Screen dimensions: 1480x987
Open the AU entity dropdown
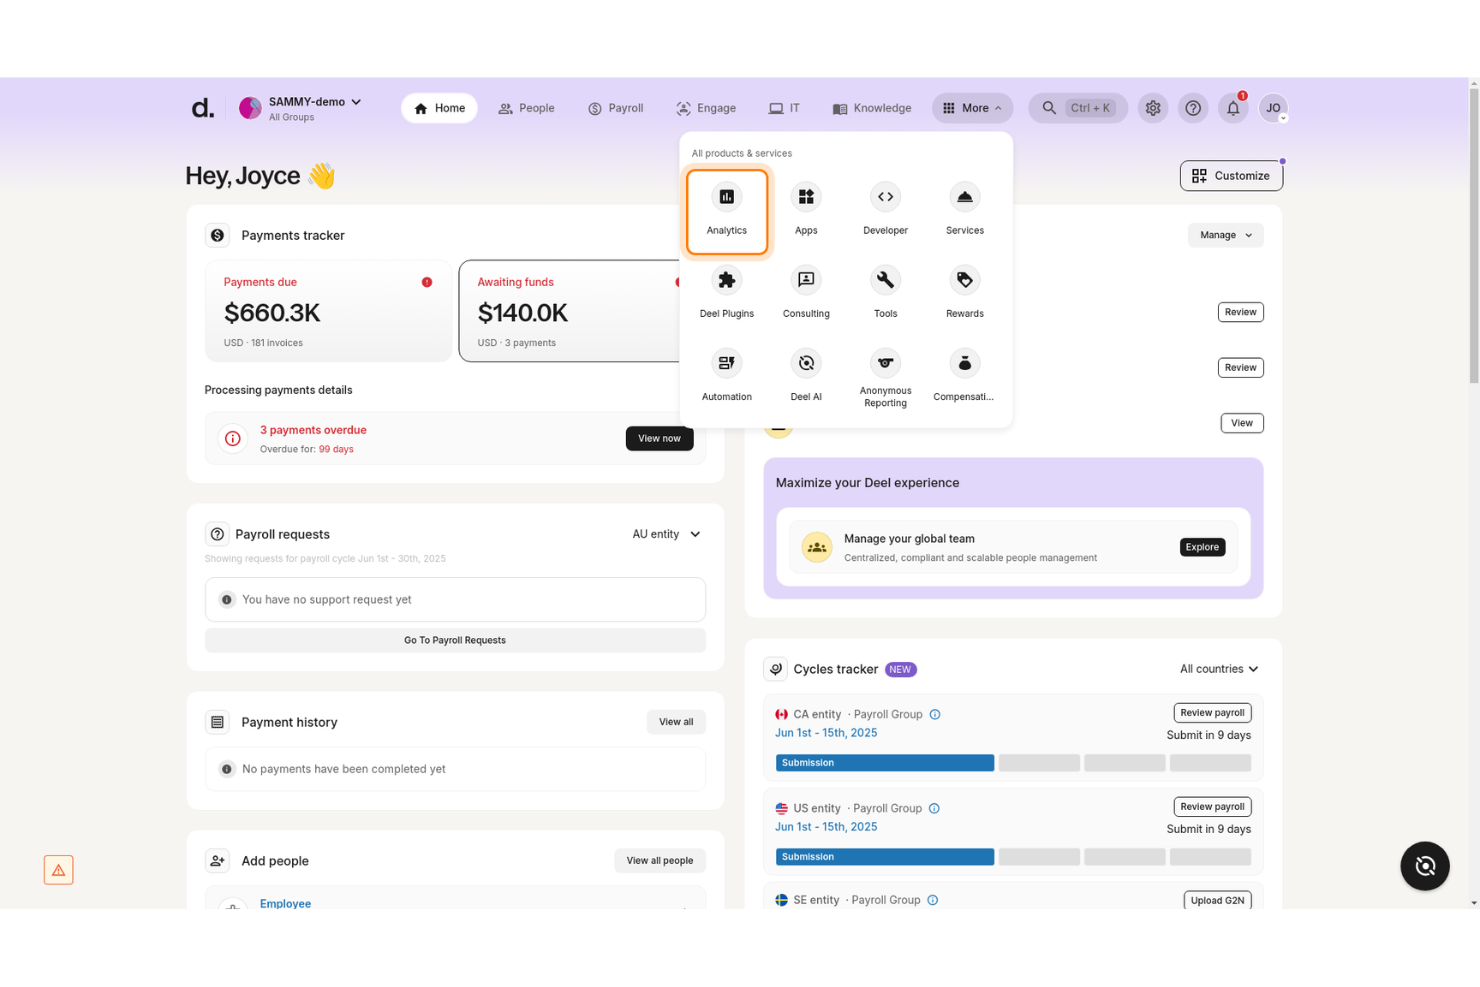[666, 534]
